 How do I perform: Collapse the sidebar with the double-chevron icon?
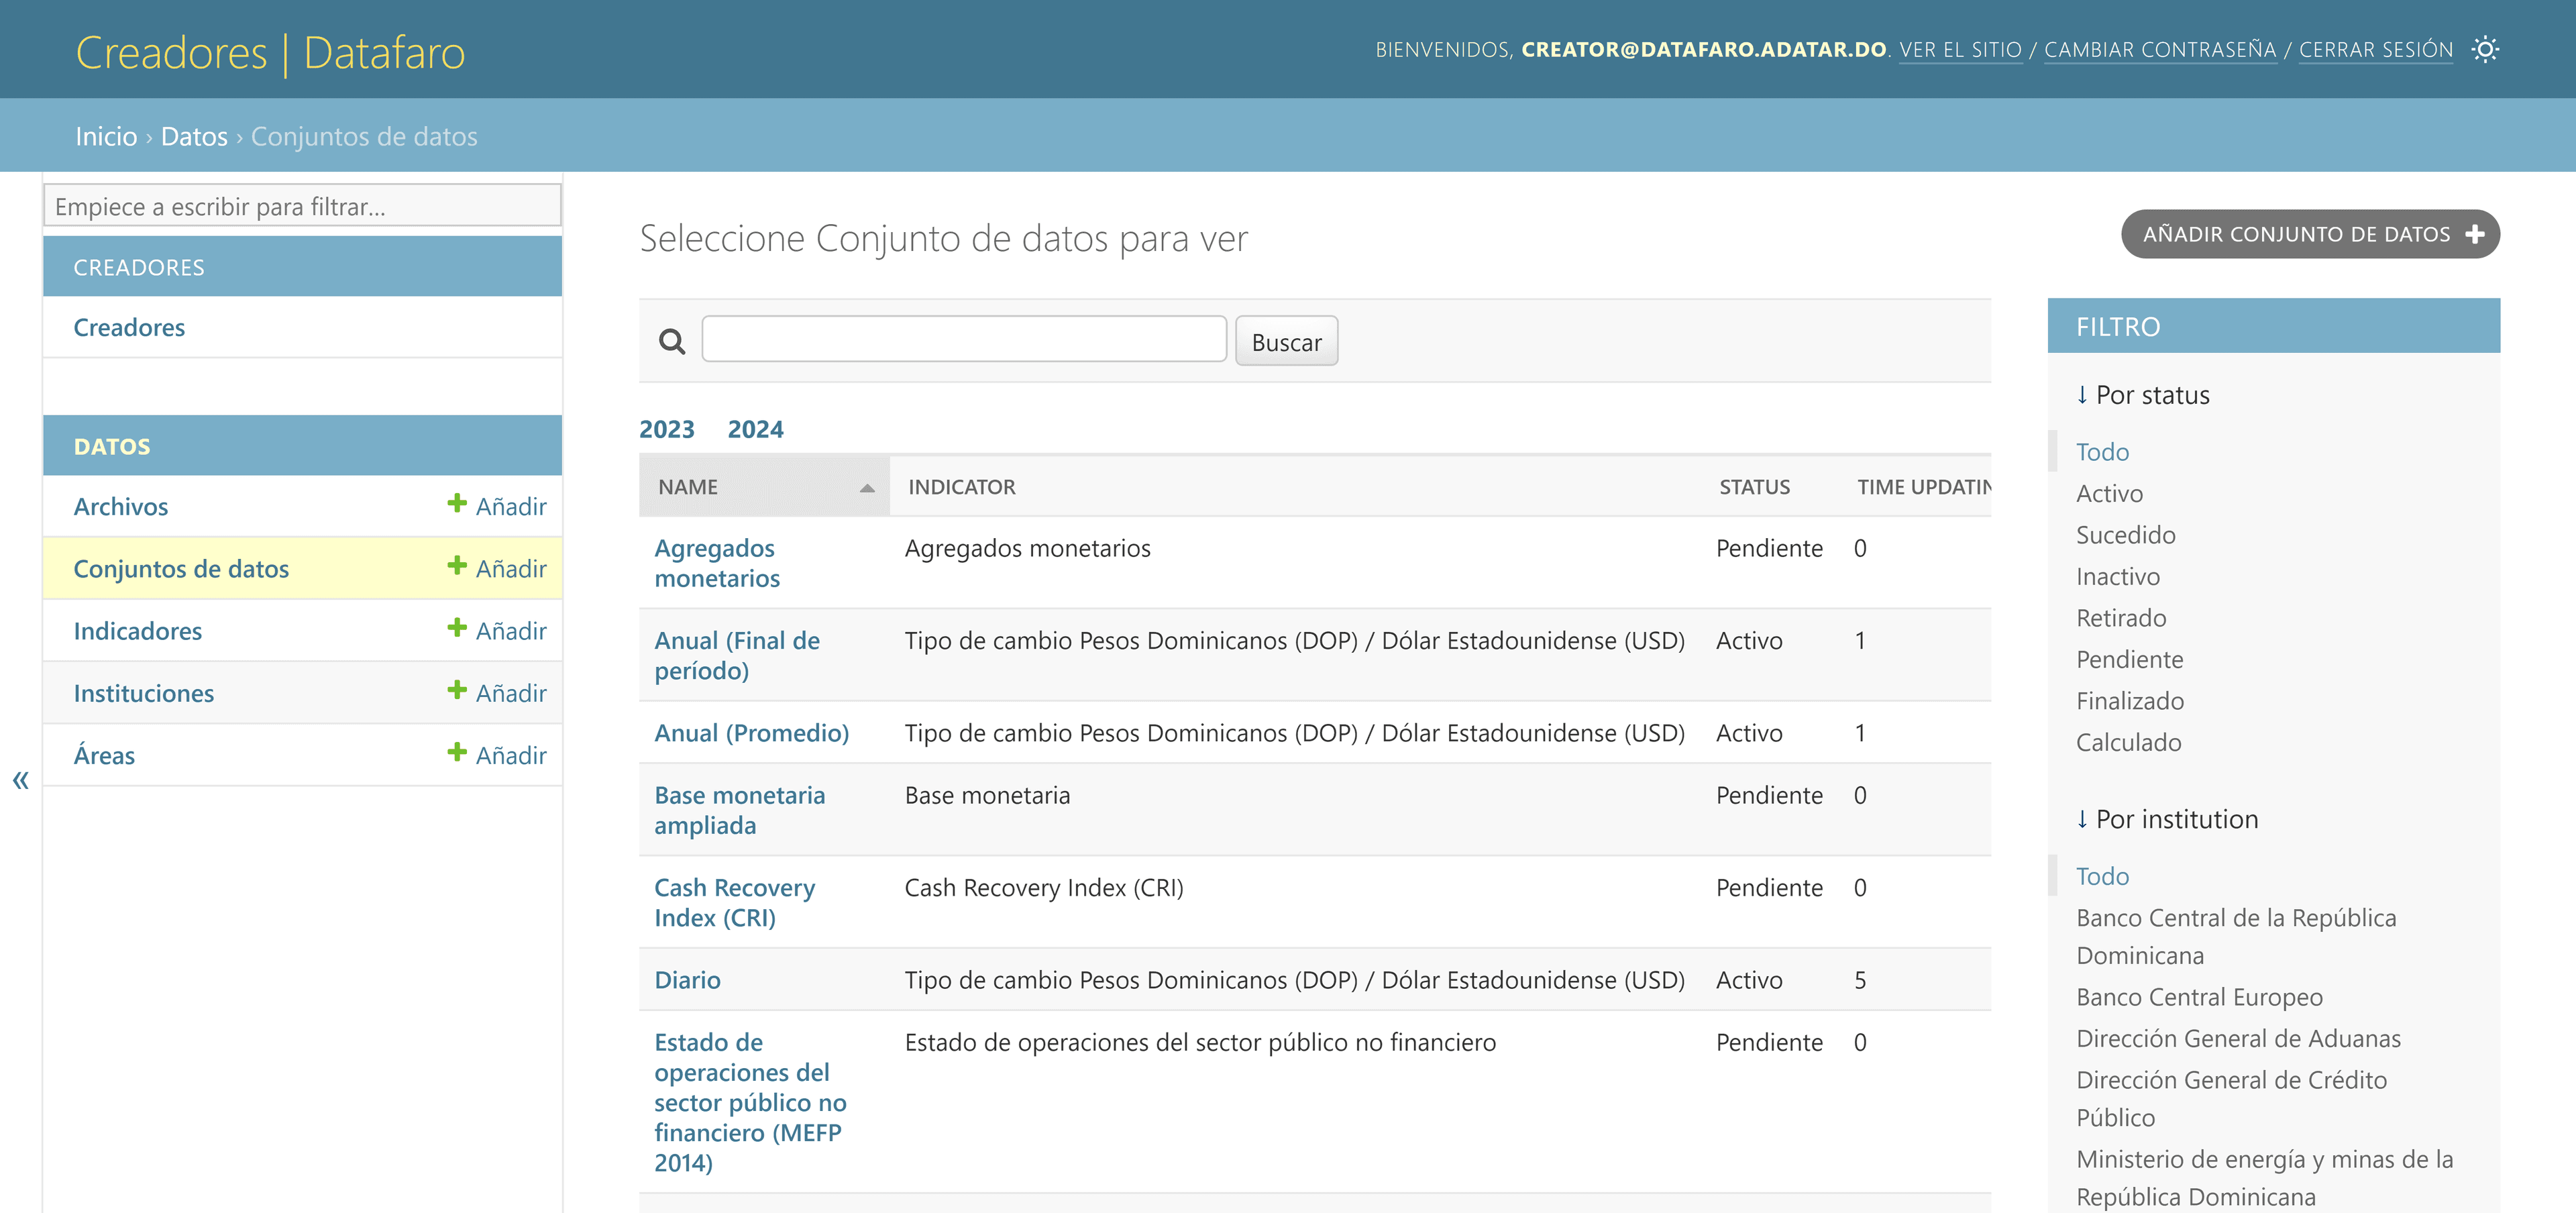click(x=20, y=780)
